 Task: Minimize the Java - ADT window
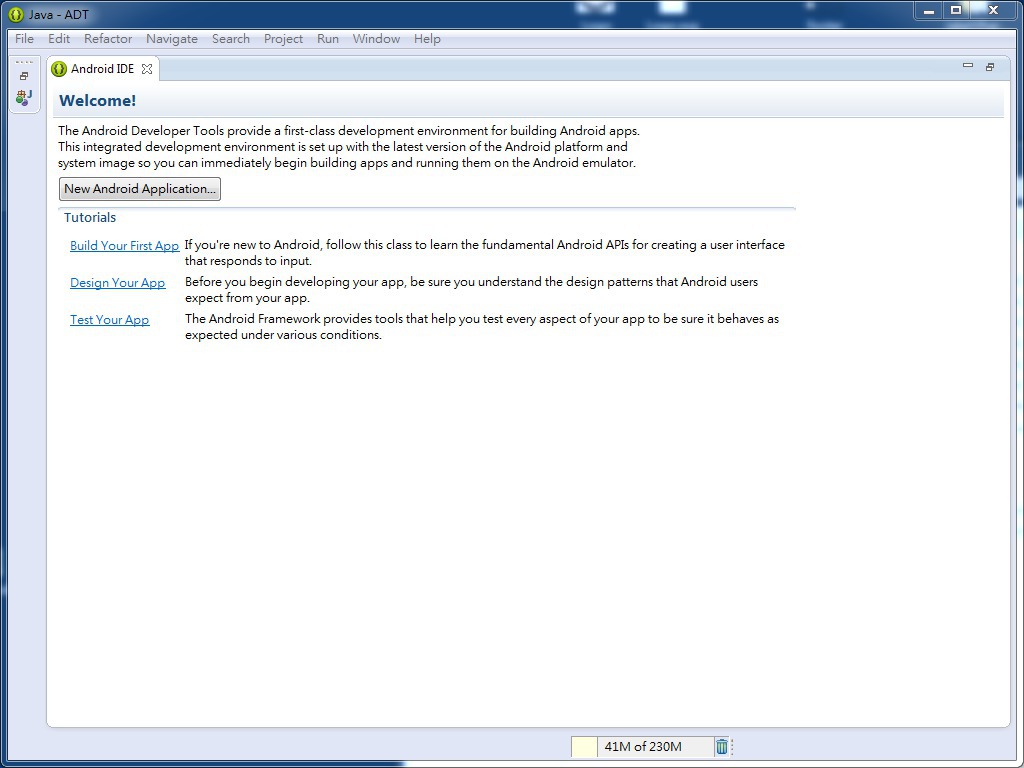[929, 10]
